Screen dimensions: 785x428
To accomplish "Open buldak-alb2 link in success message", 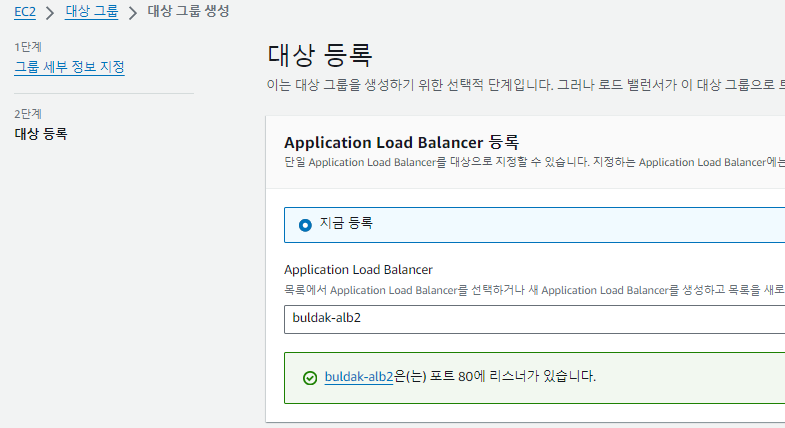I will (359, 377).
